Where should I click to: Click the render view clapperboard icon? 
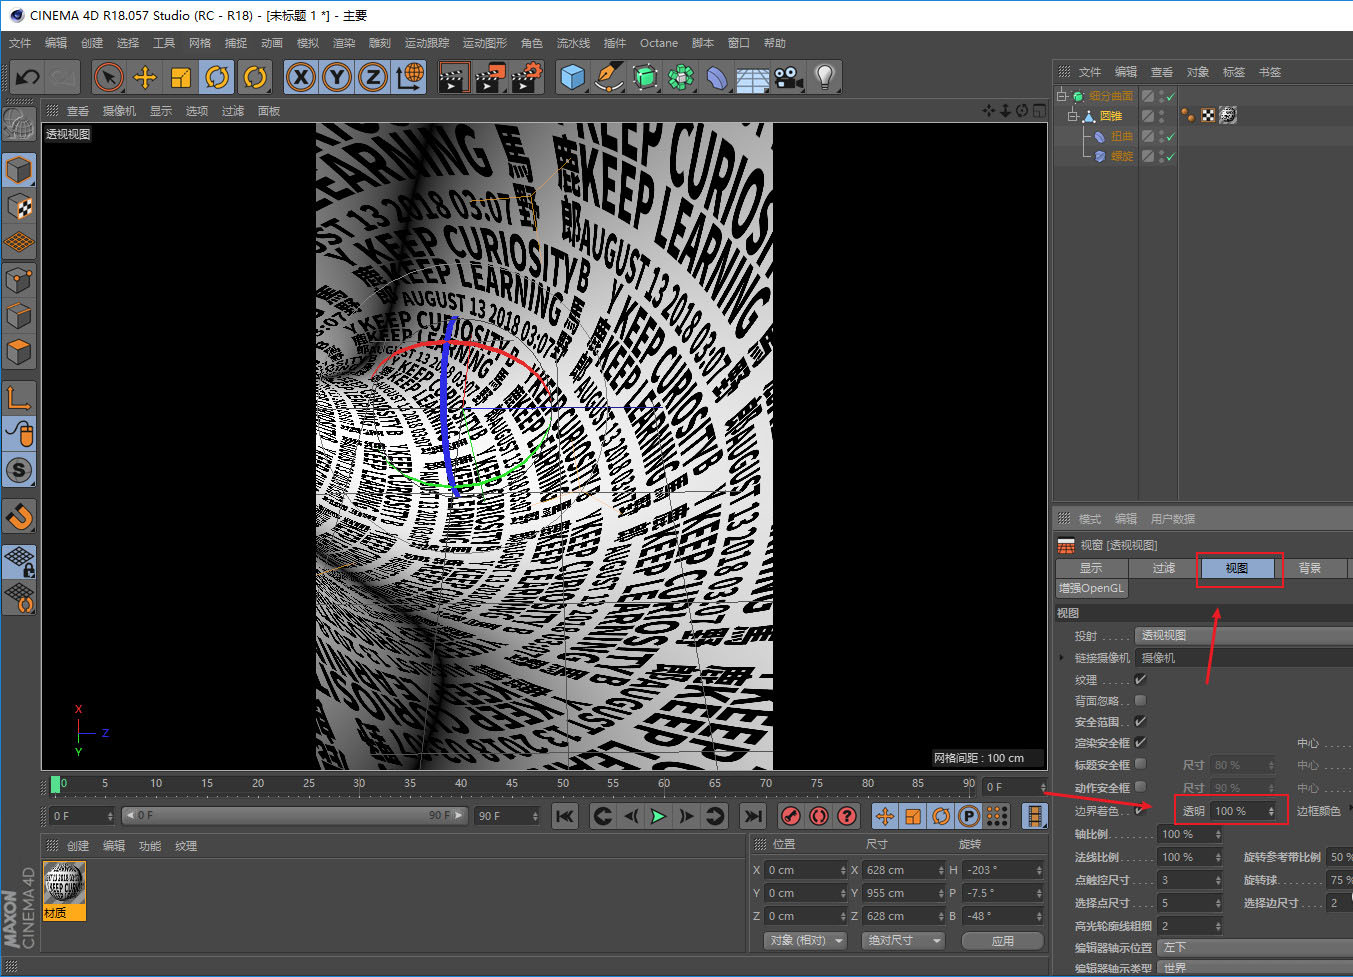tap(454, 77)
